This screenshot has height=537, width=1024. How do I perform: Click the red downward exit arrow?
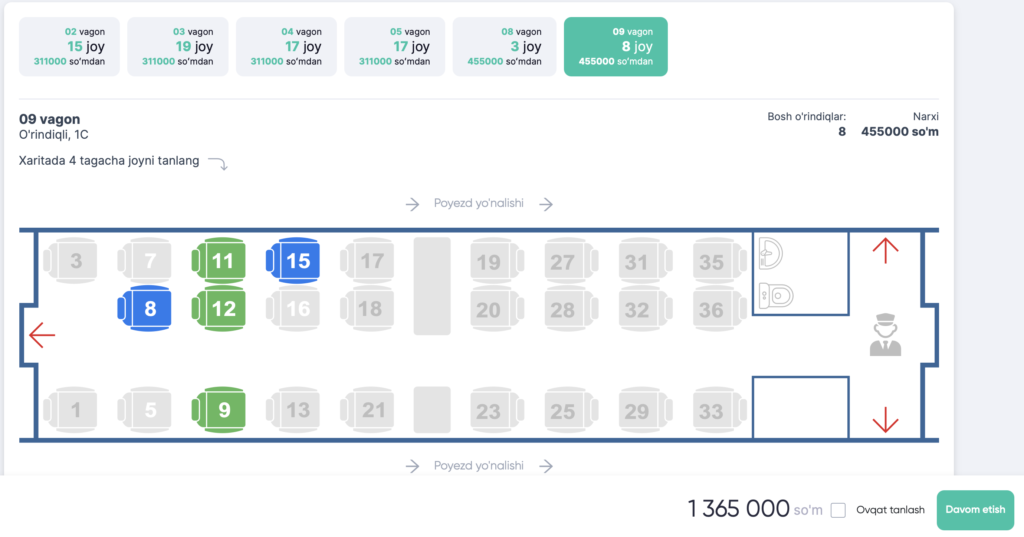[x=886, y=419]
